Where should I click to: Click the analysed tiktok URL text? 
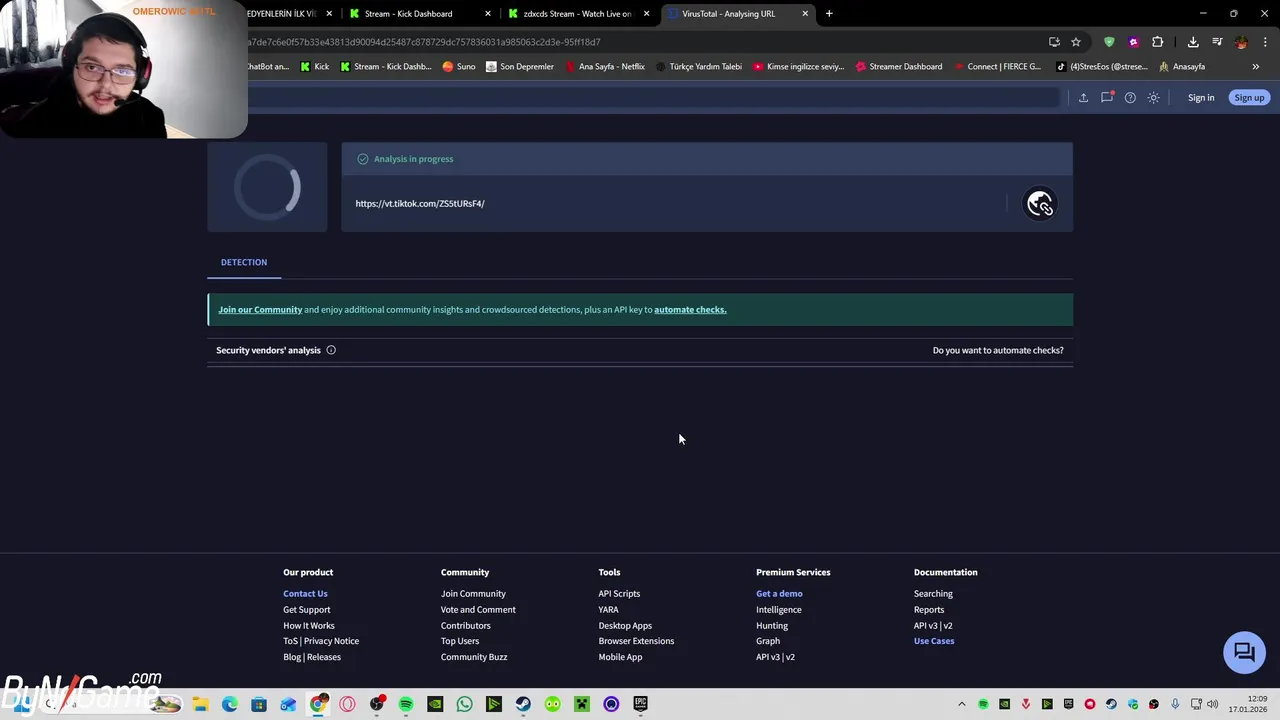coord(420,203)
